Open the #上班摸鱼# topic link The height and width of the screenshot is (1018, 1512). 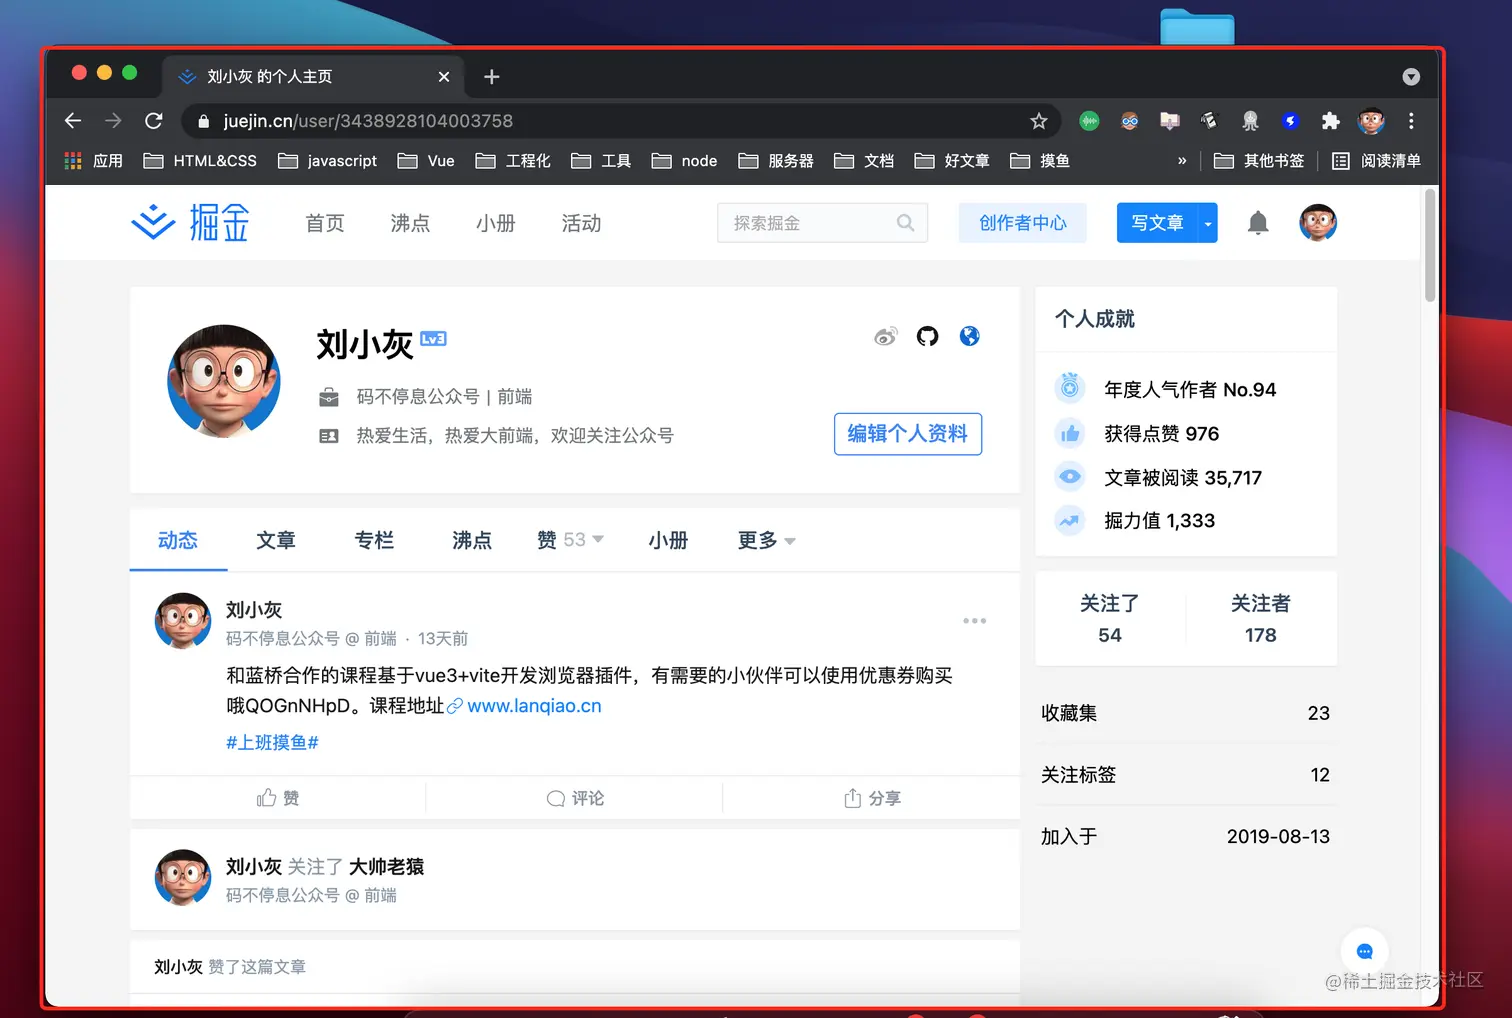point(272,742)
